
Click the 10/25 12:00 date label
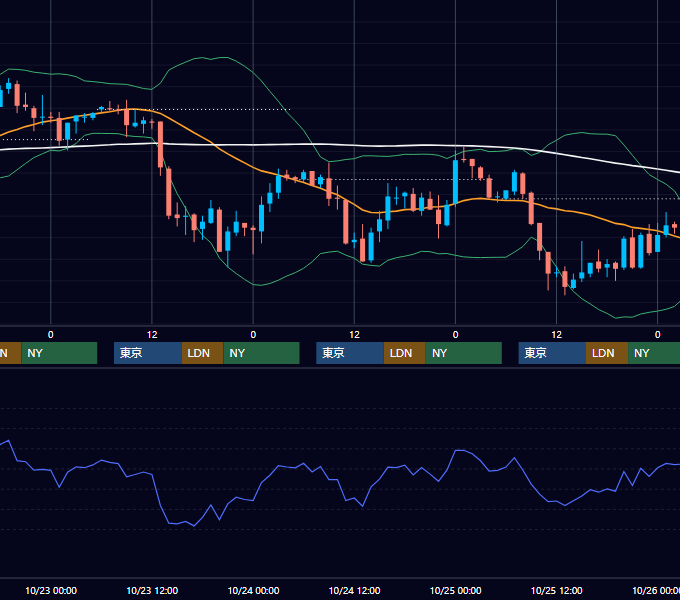[x=556, y=590]
